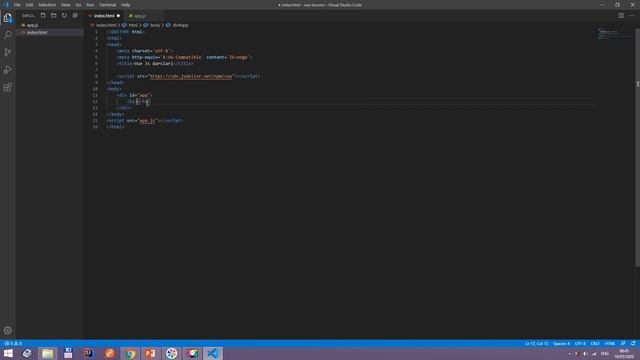
Task: Change end of line sequence CRLF
Action: [x=595, y=344]
